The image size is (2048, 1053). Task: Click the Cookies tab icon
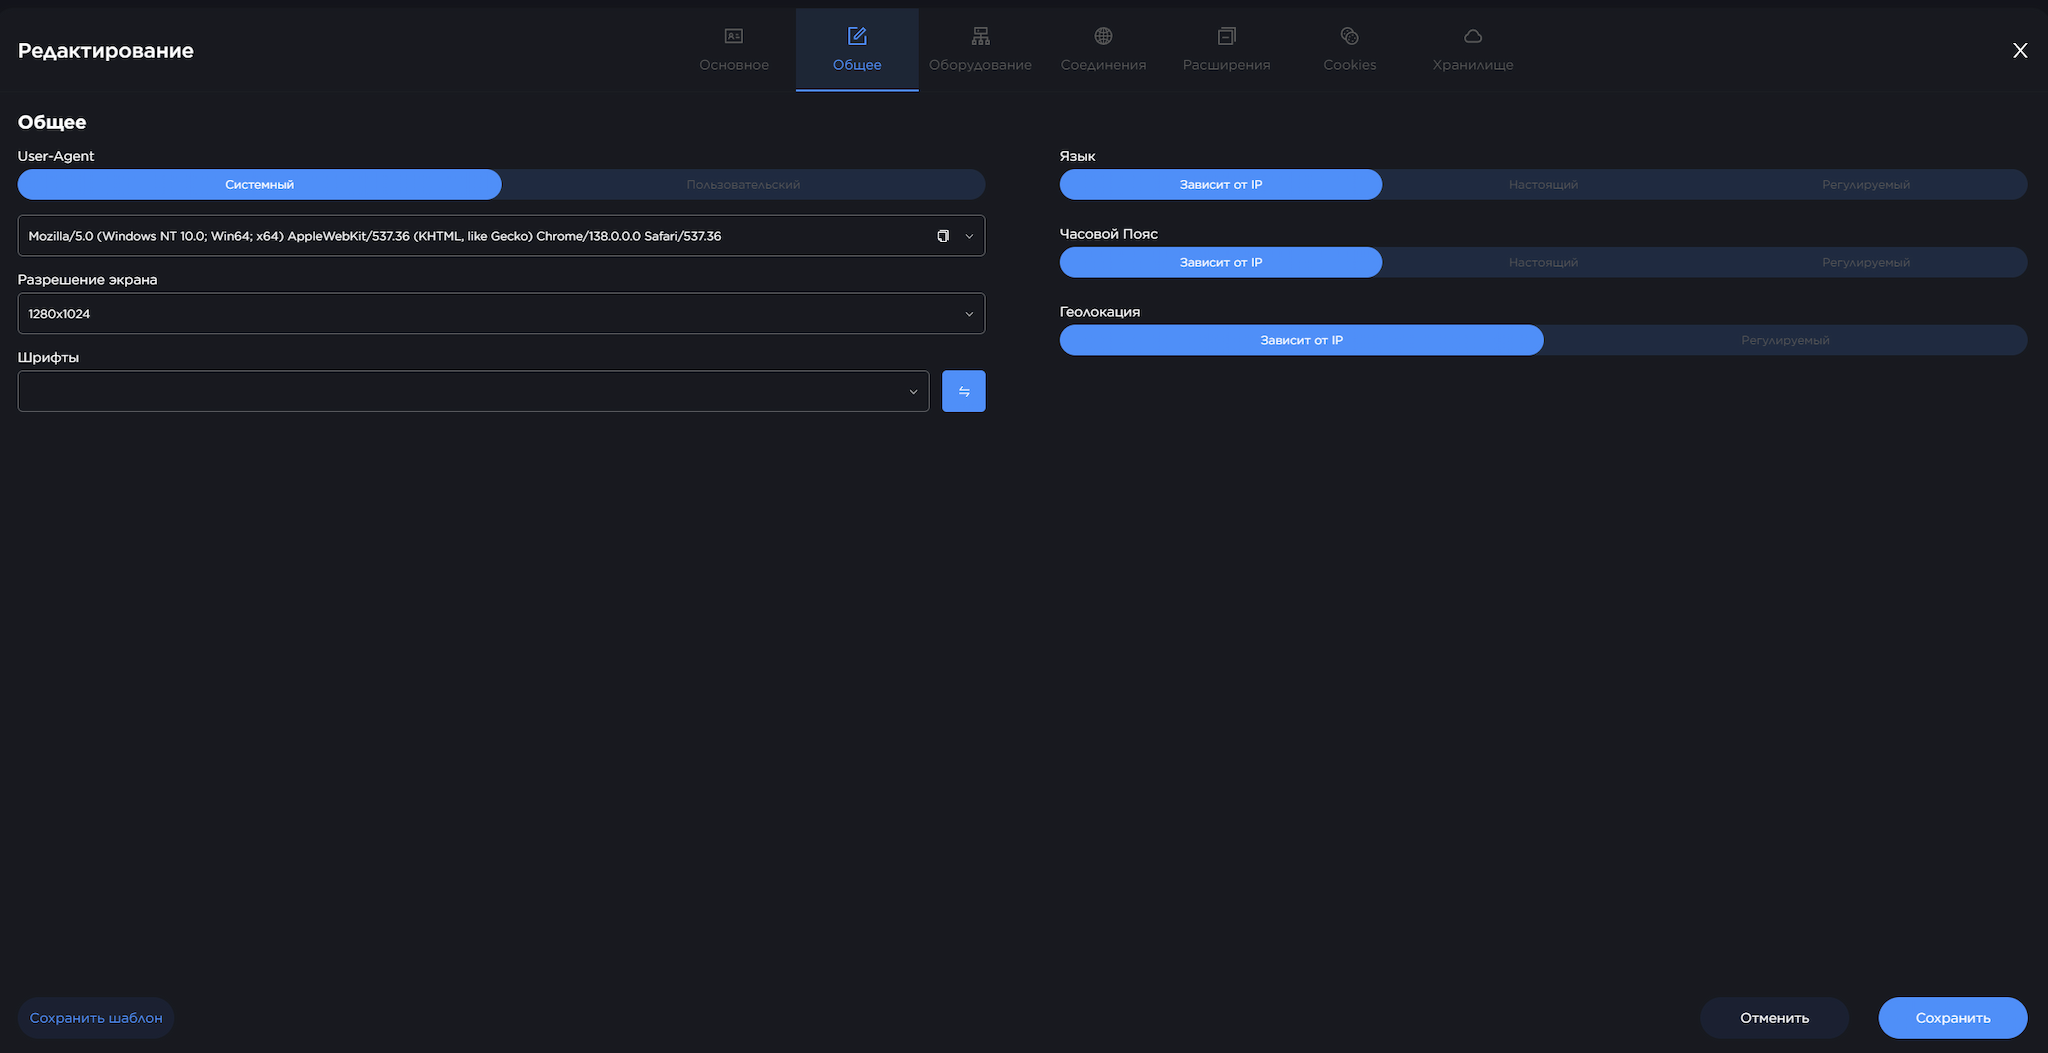(x=1349, y=36)
